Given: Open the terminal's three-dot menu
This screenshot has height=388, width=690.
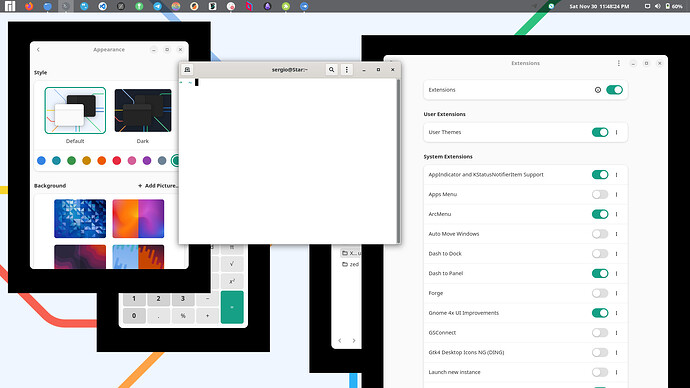Looking at the screenshot, I should [347, 70].
